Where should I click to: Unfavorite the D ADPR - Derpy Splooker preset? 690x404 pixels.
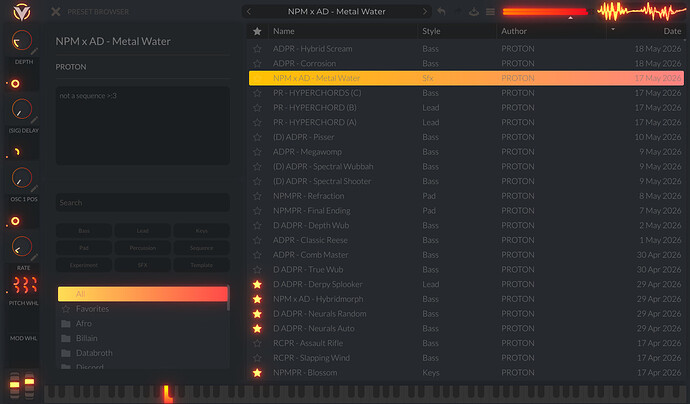(257, 284)
